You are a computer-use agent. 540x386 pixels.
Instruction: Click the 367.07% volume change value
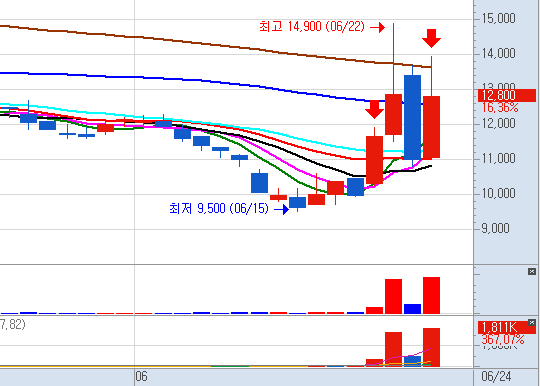[x=503, y=340]
